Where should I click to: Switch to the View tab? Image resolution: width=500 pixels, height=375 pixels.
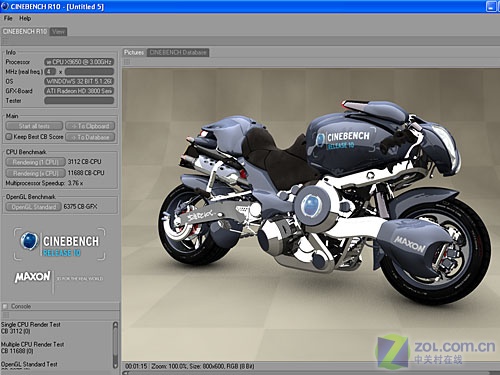pyautogui.click(x=58, y=32)
